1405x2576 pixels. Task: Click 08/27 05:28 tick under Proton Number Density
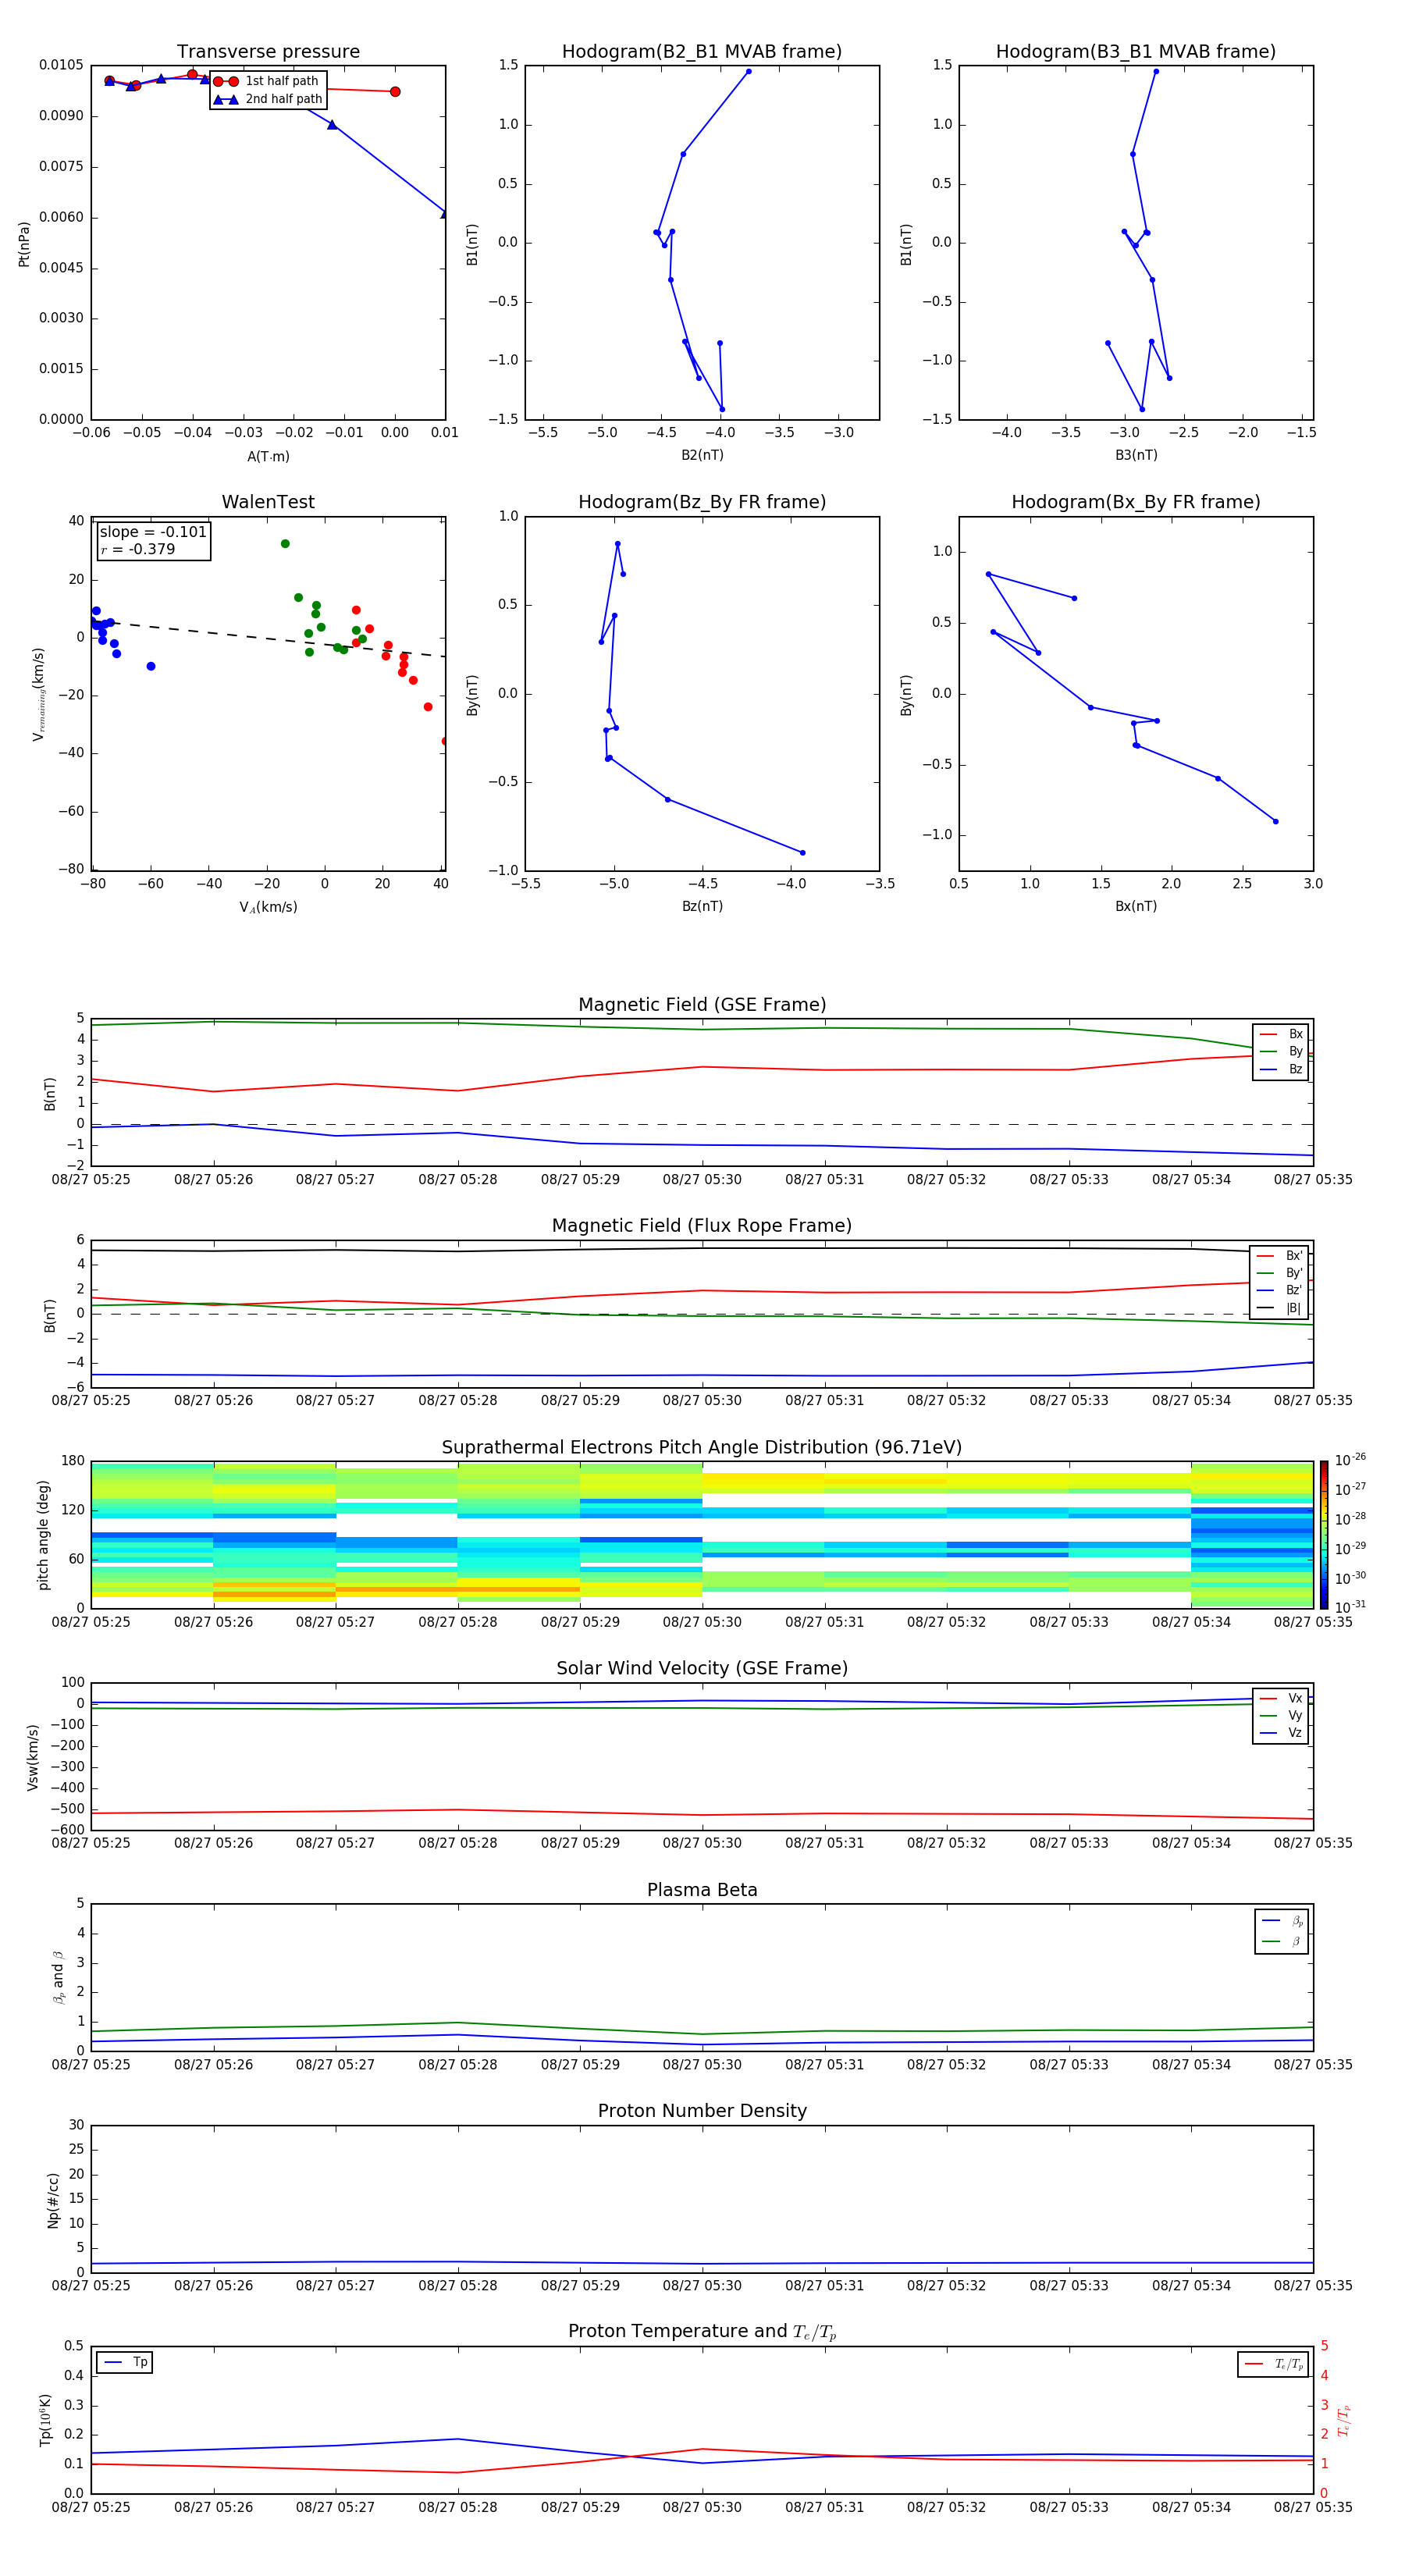coord(458,2285)
